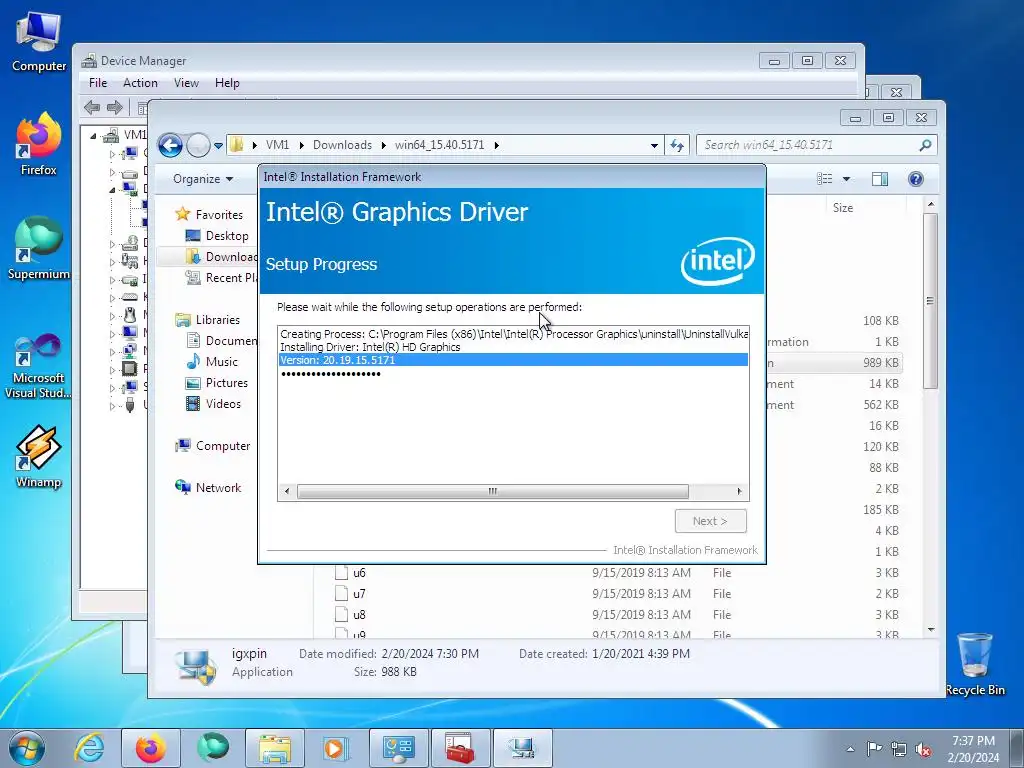Viewport: 1024px width, 768px height.
Task: Open the clock showing 7:37 PM
Action: tap(973, 748)
